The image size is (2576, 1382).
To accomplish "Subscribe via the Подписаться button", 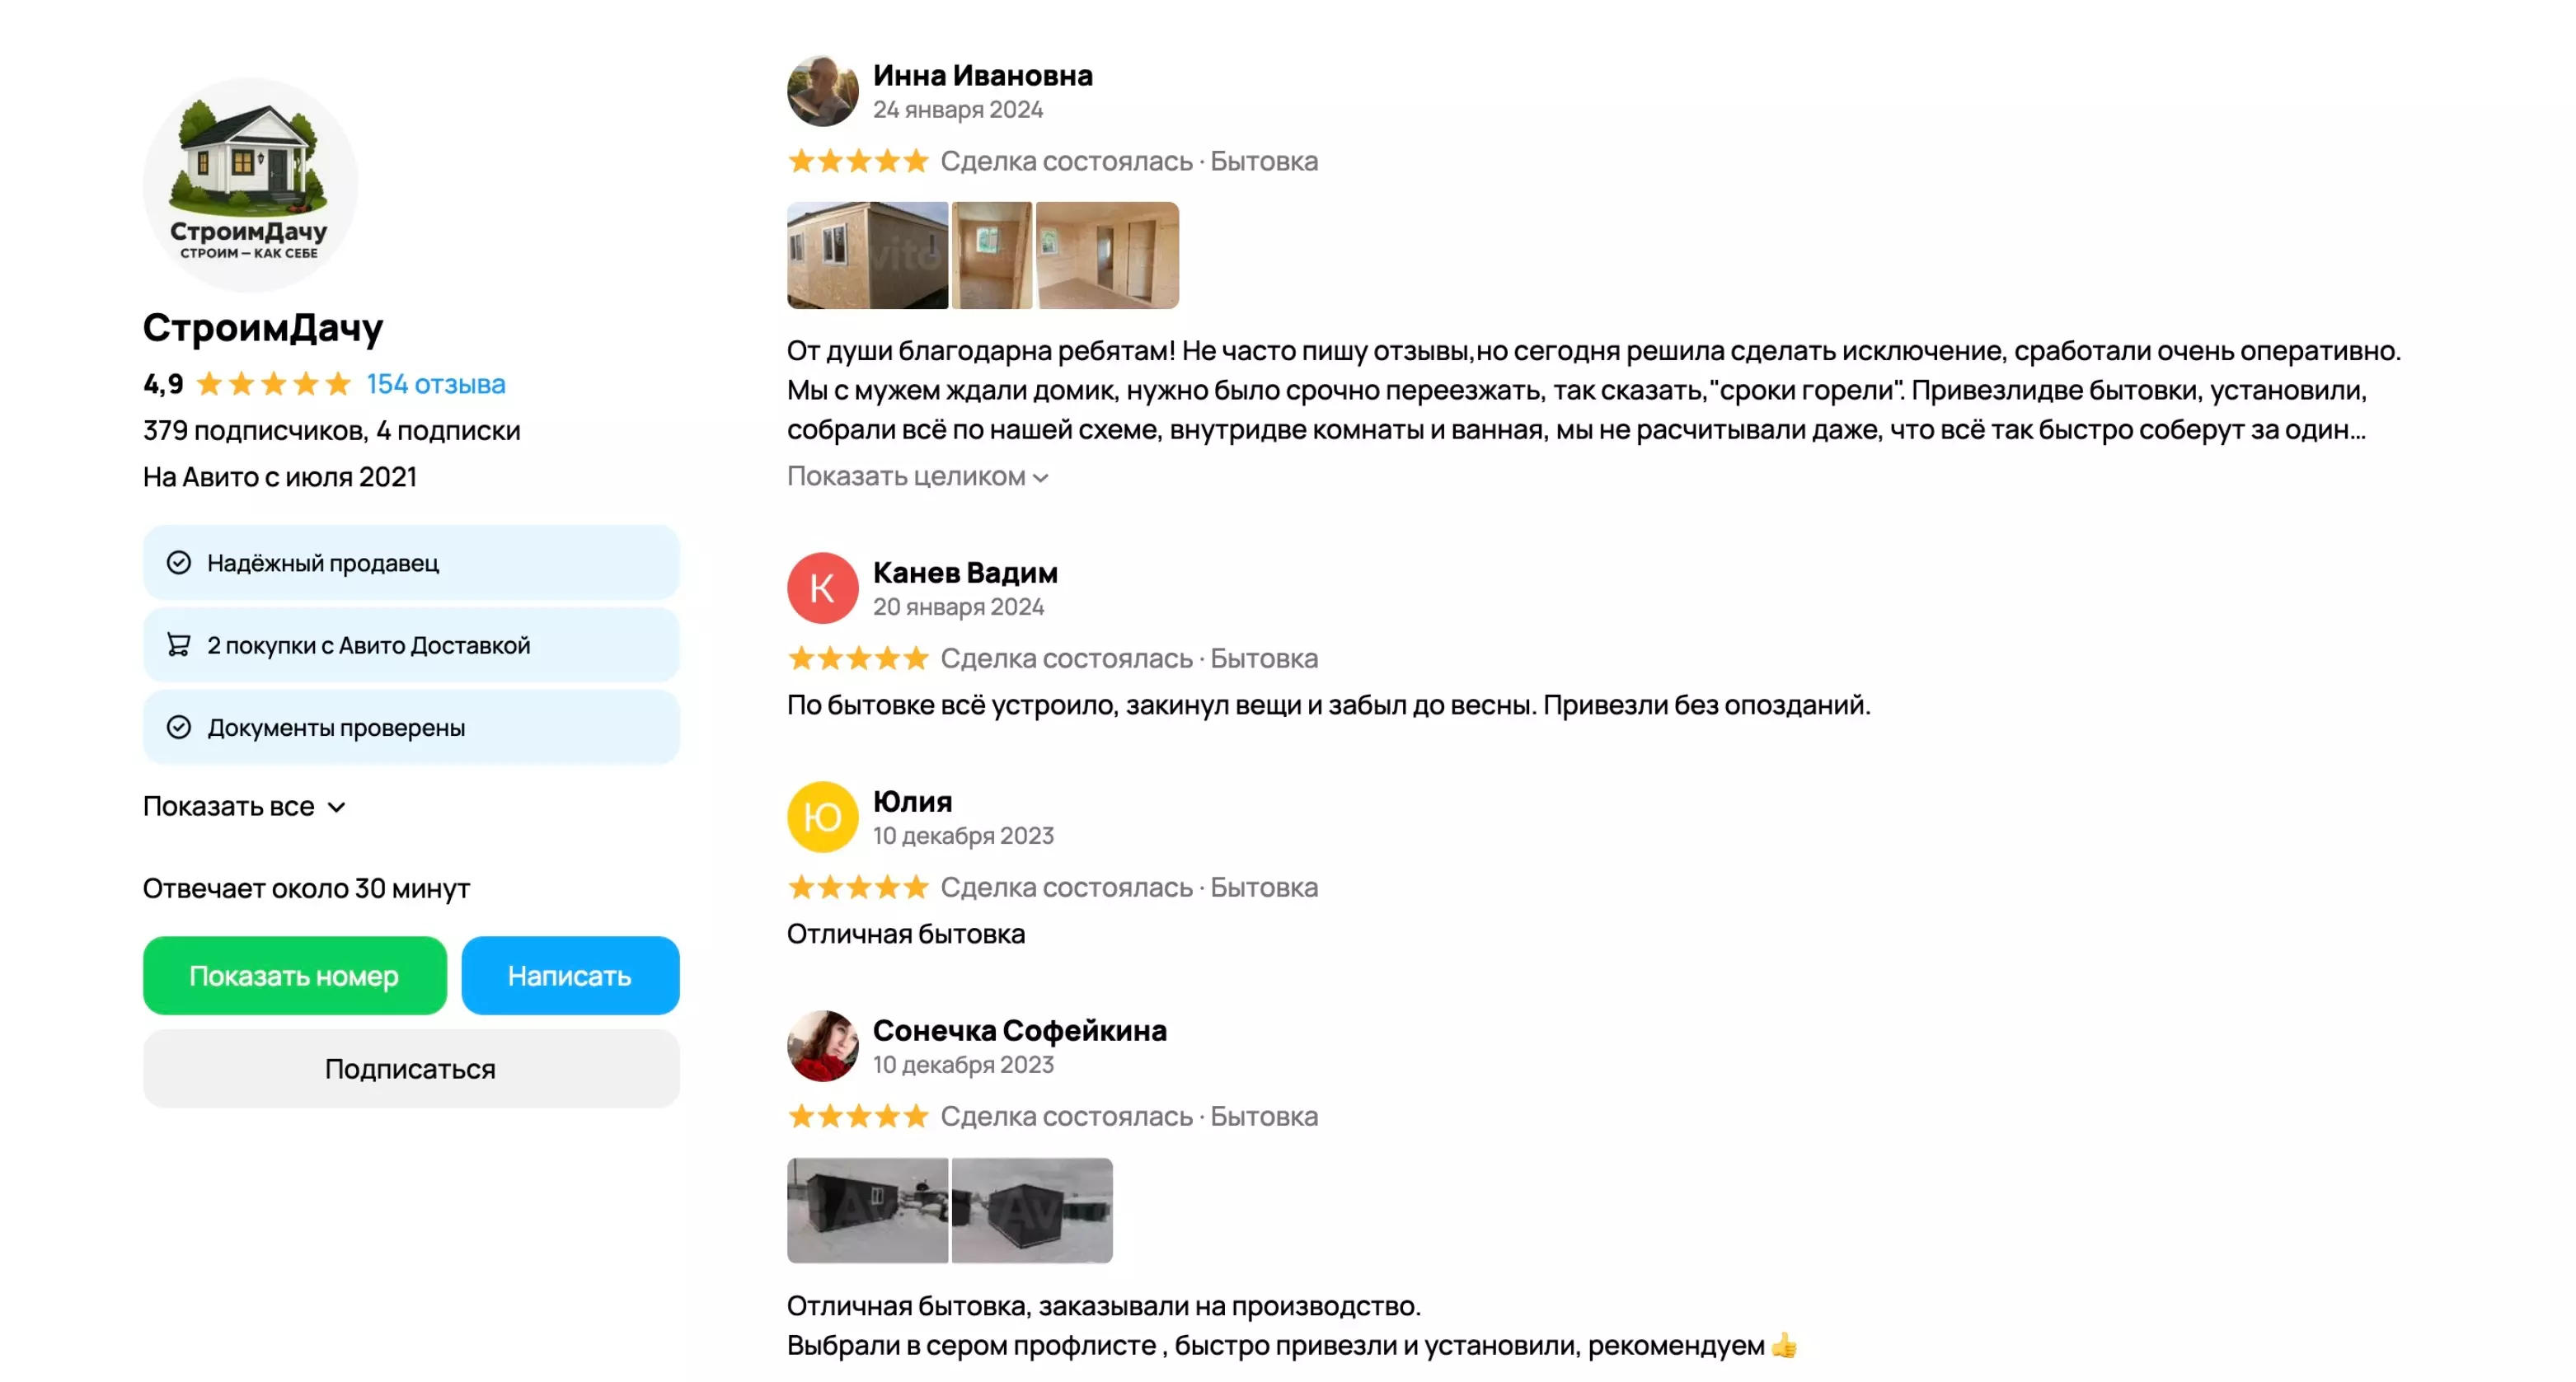I will click(x=411, y=1068).
